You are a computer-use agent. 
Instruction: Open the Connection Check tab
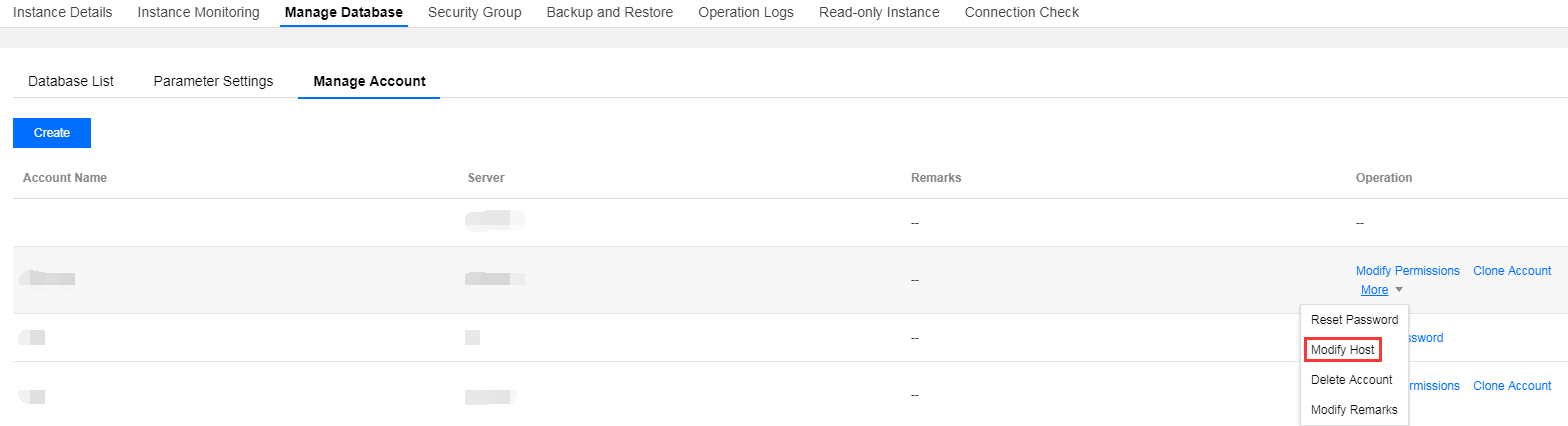point(1021,13)
